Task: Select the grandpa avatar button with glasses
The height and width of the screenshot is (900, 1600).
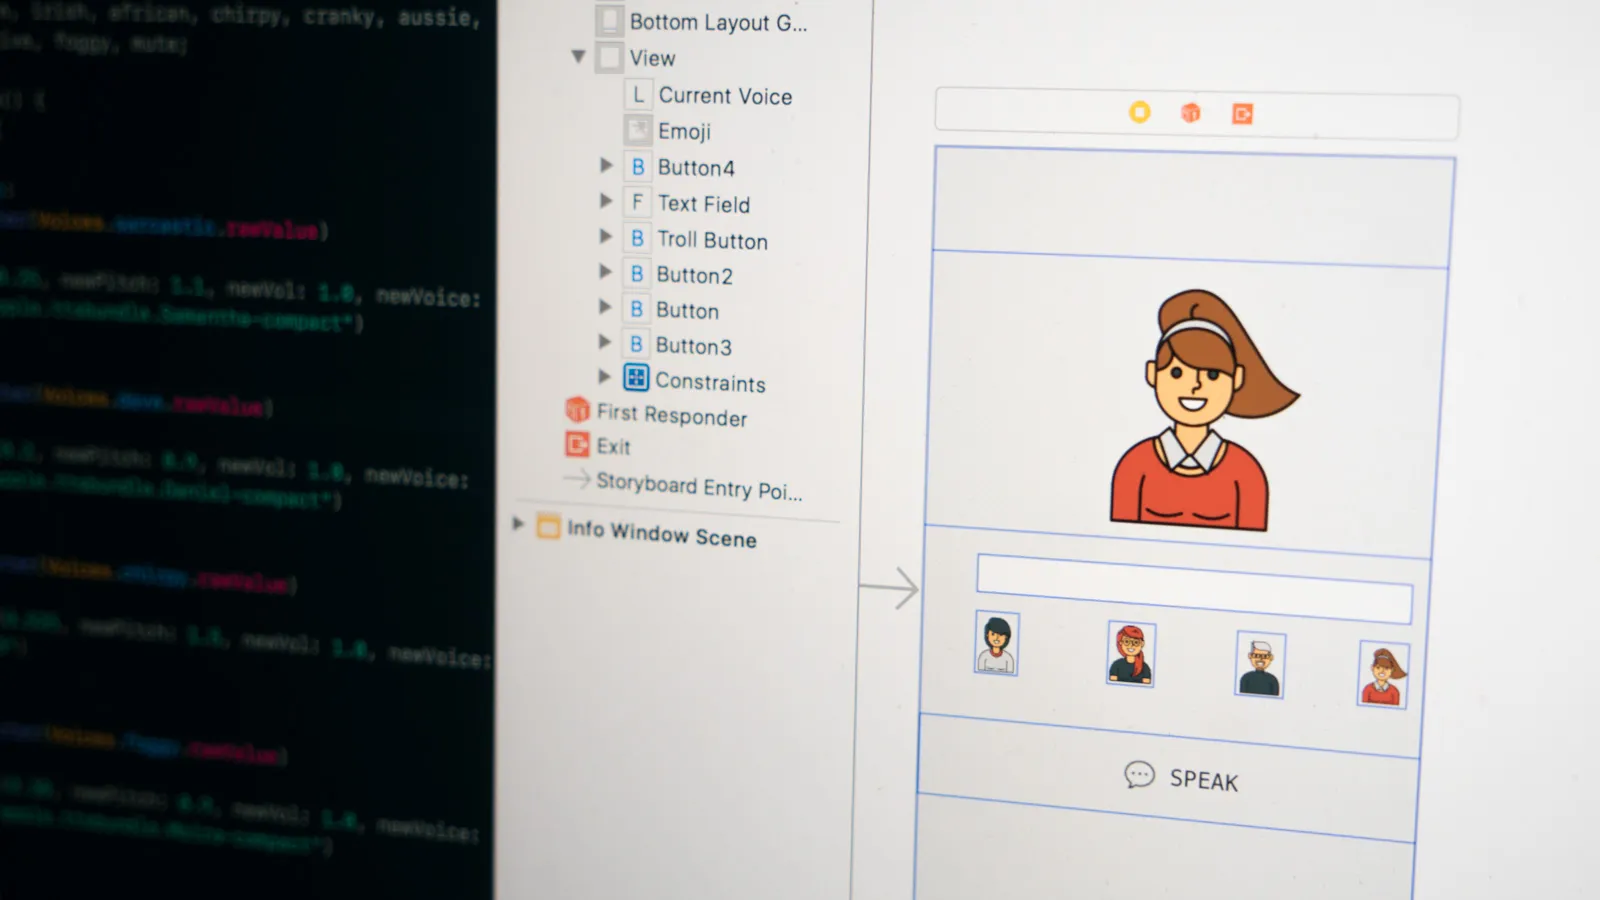Action: [x=1260, y=664]
